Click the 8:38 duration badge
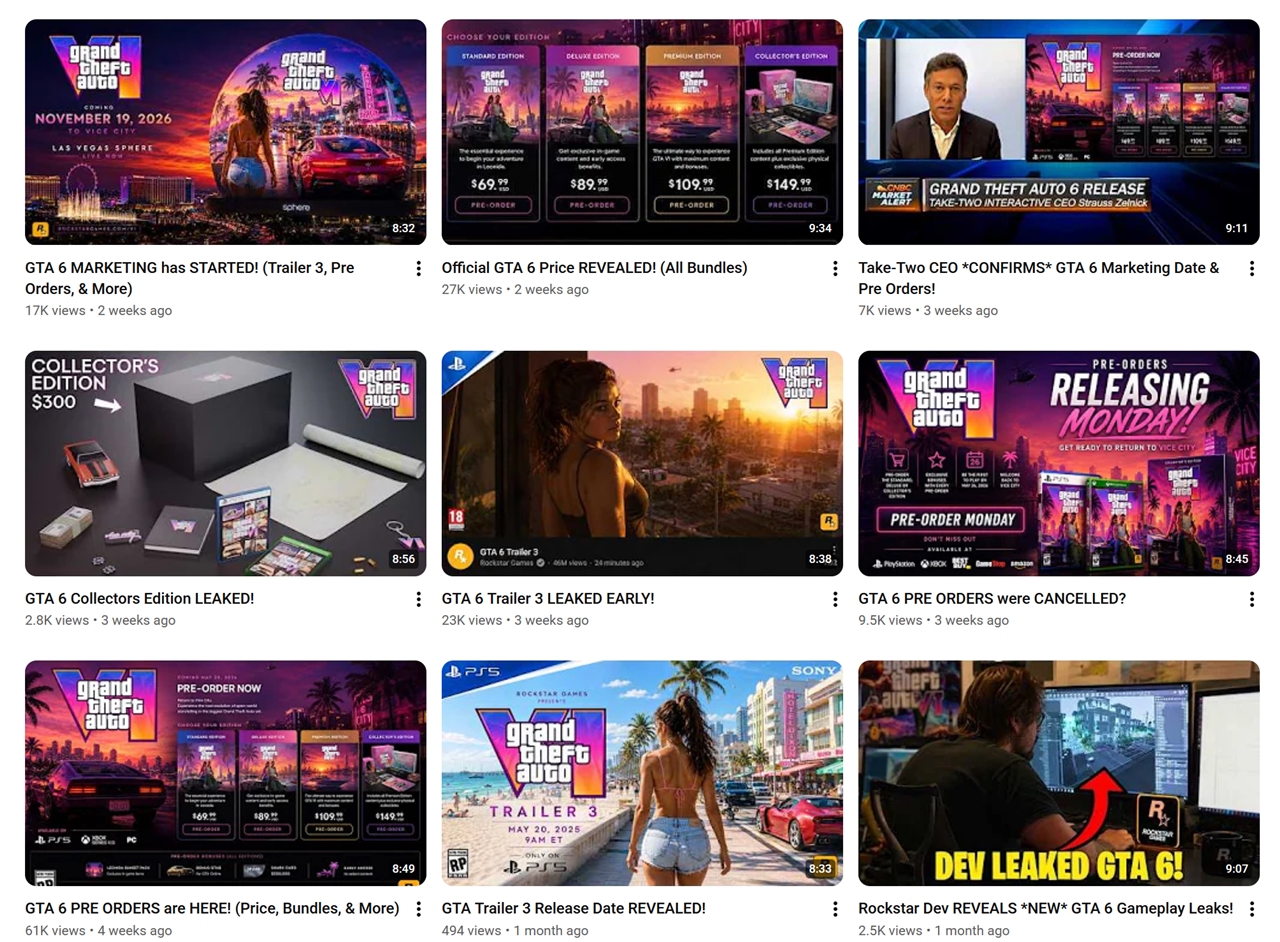1280x942 pixels. point(820,559)
